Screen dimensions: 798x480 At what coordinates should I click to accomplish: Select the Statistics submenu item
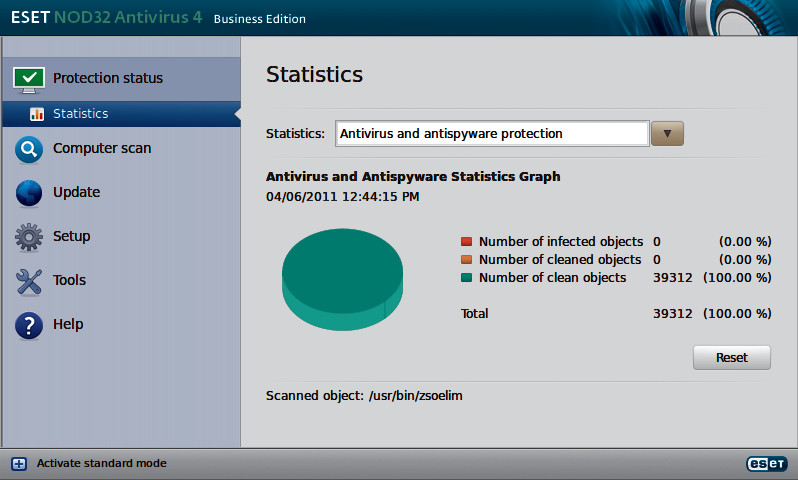(121, 114)
